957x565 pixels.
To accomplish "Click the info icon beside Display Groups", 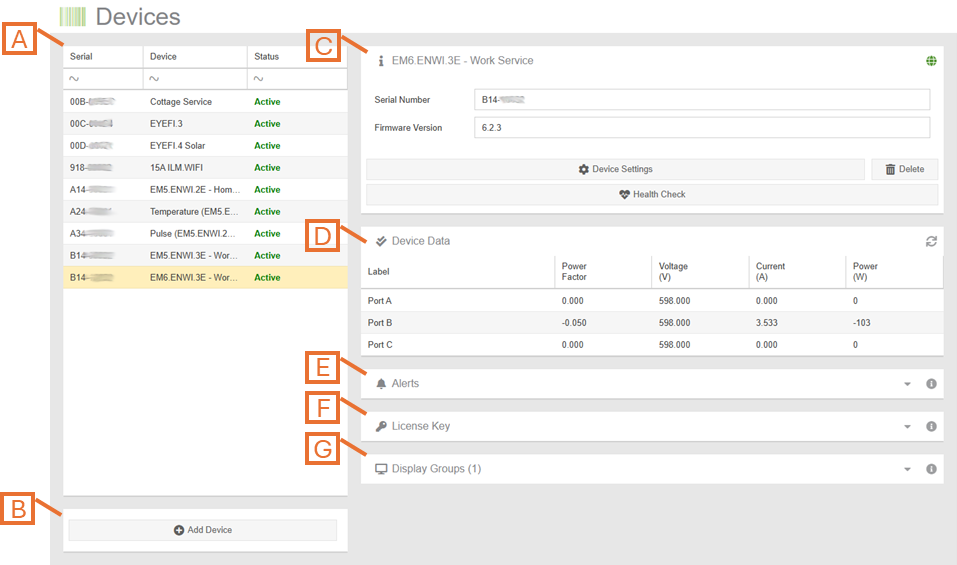I will tap(931, 469).
